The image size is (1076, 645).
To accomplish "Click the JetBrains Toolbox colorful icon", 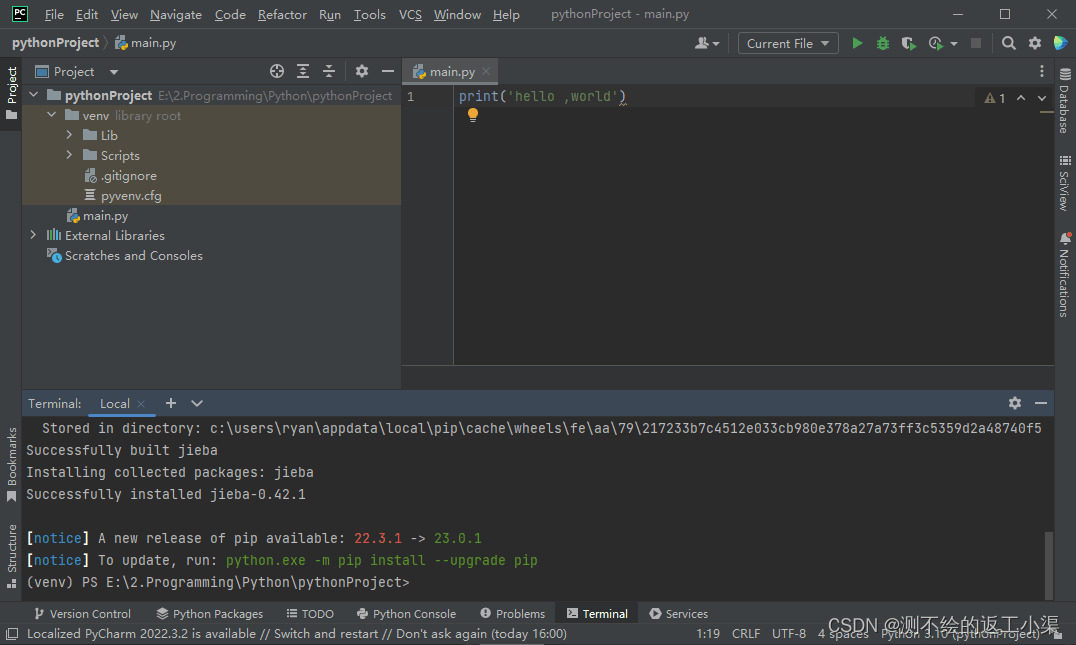I will 1060,43.
